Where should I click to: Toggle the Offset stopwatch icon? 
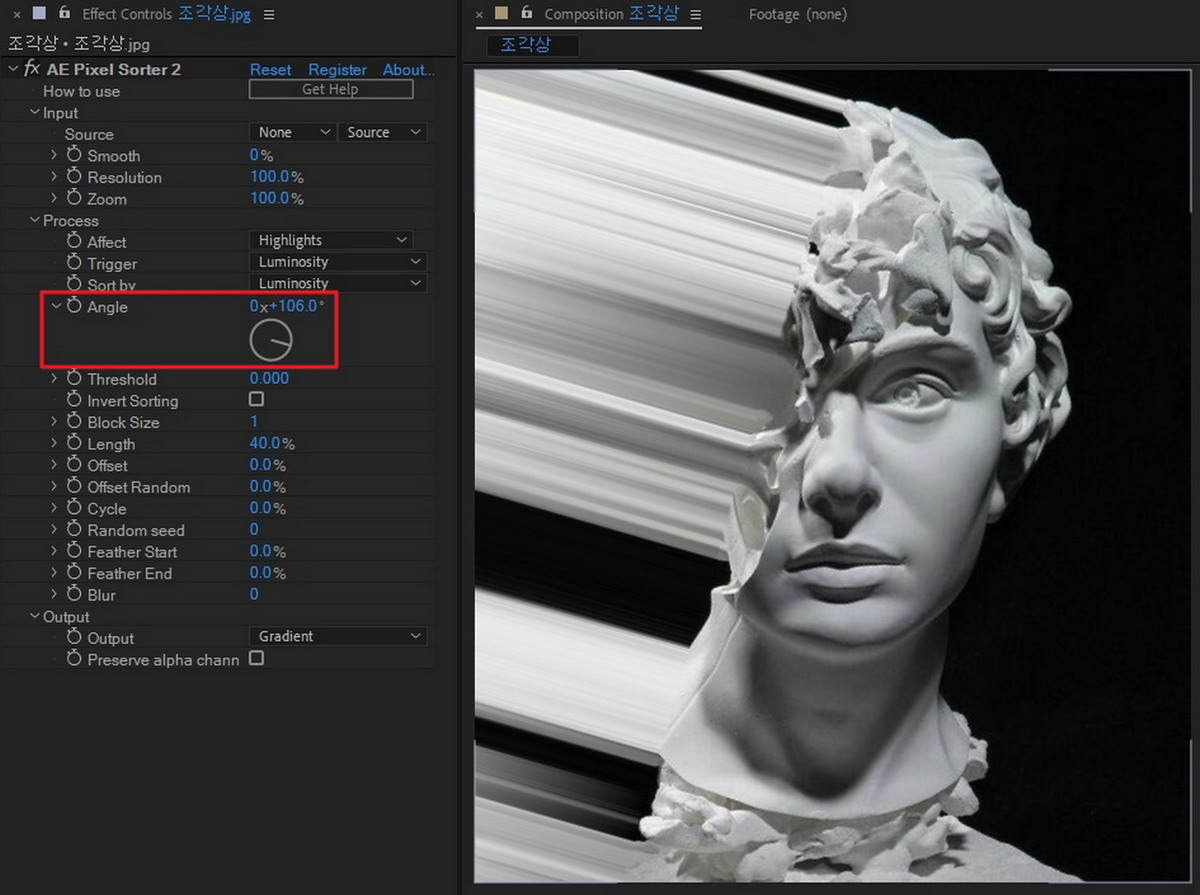[74, 465]
